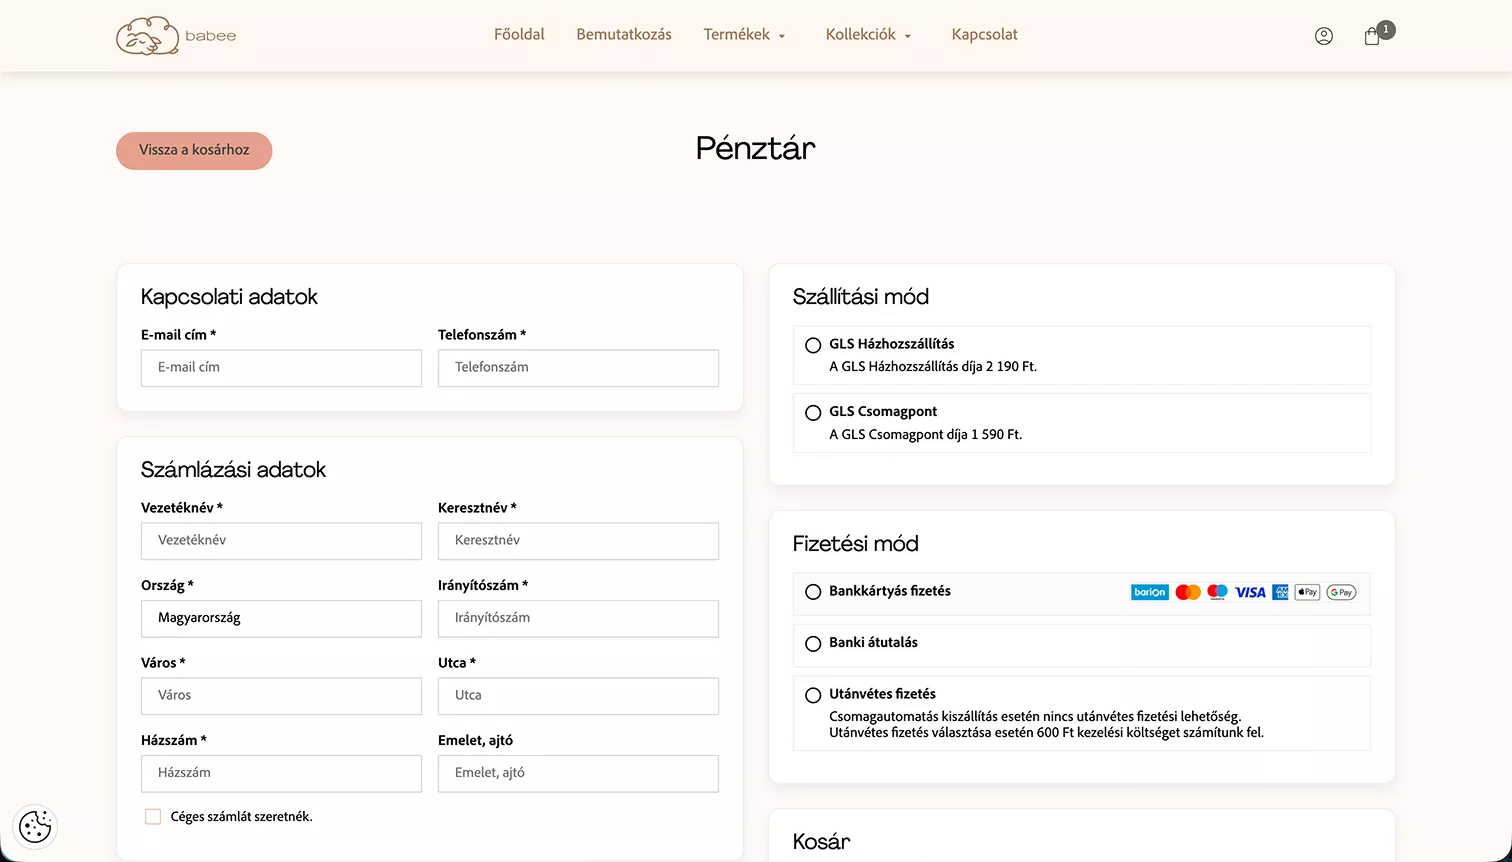Open the shopping cart icon
Image resolution: width=1512 pixels, height=862 pixels.
click(x=1372, y=36)
